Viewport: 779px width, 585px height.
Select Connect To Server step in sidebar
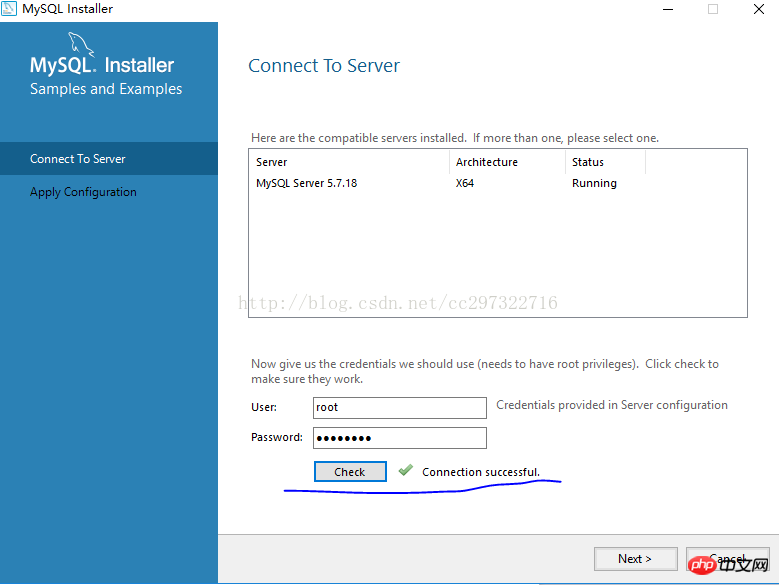[x=109, y=159]
